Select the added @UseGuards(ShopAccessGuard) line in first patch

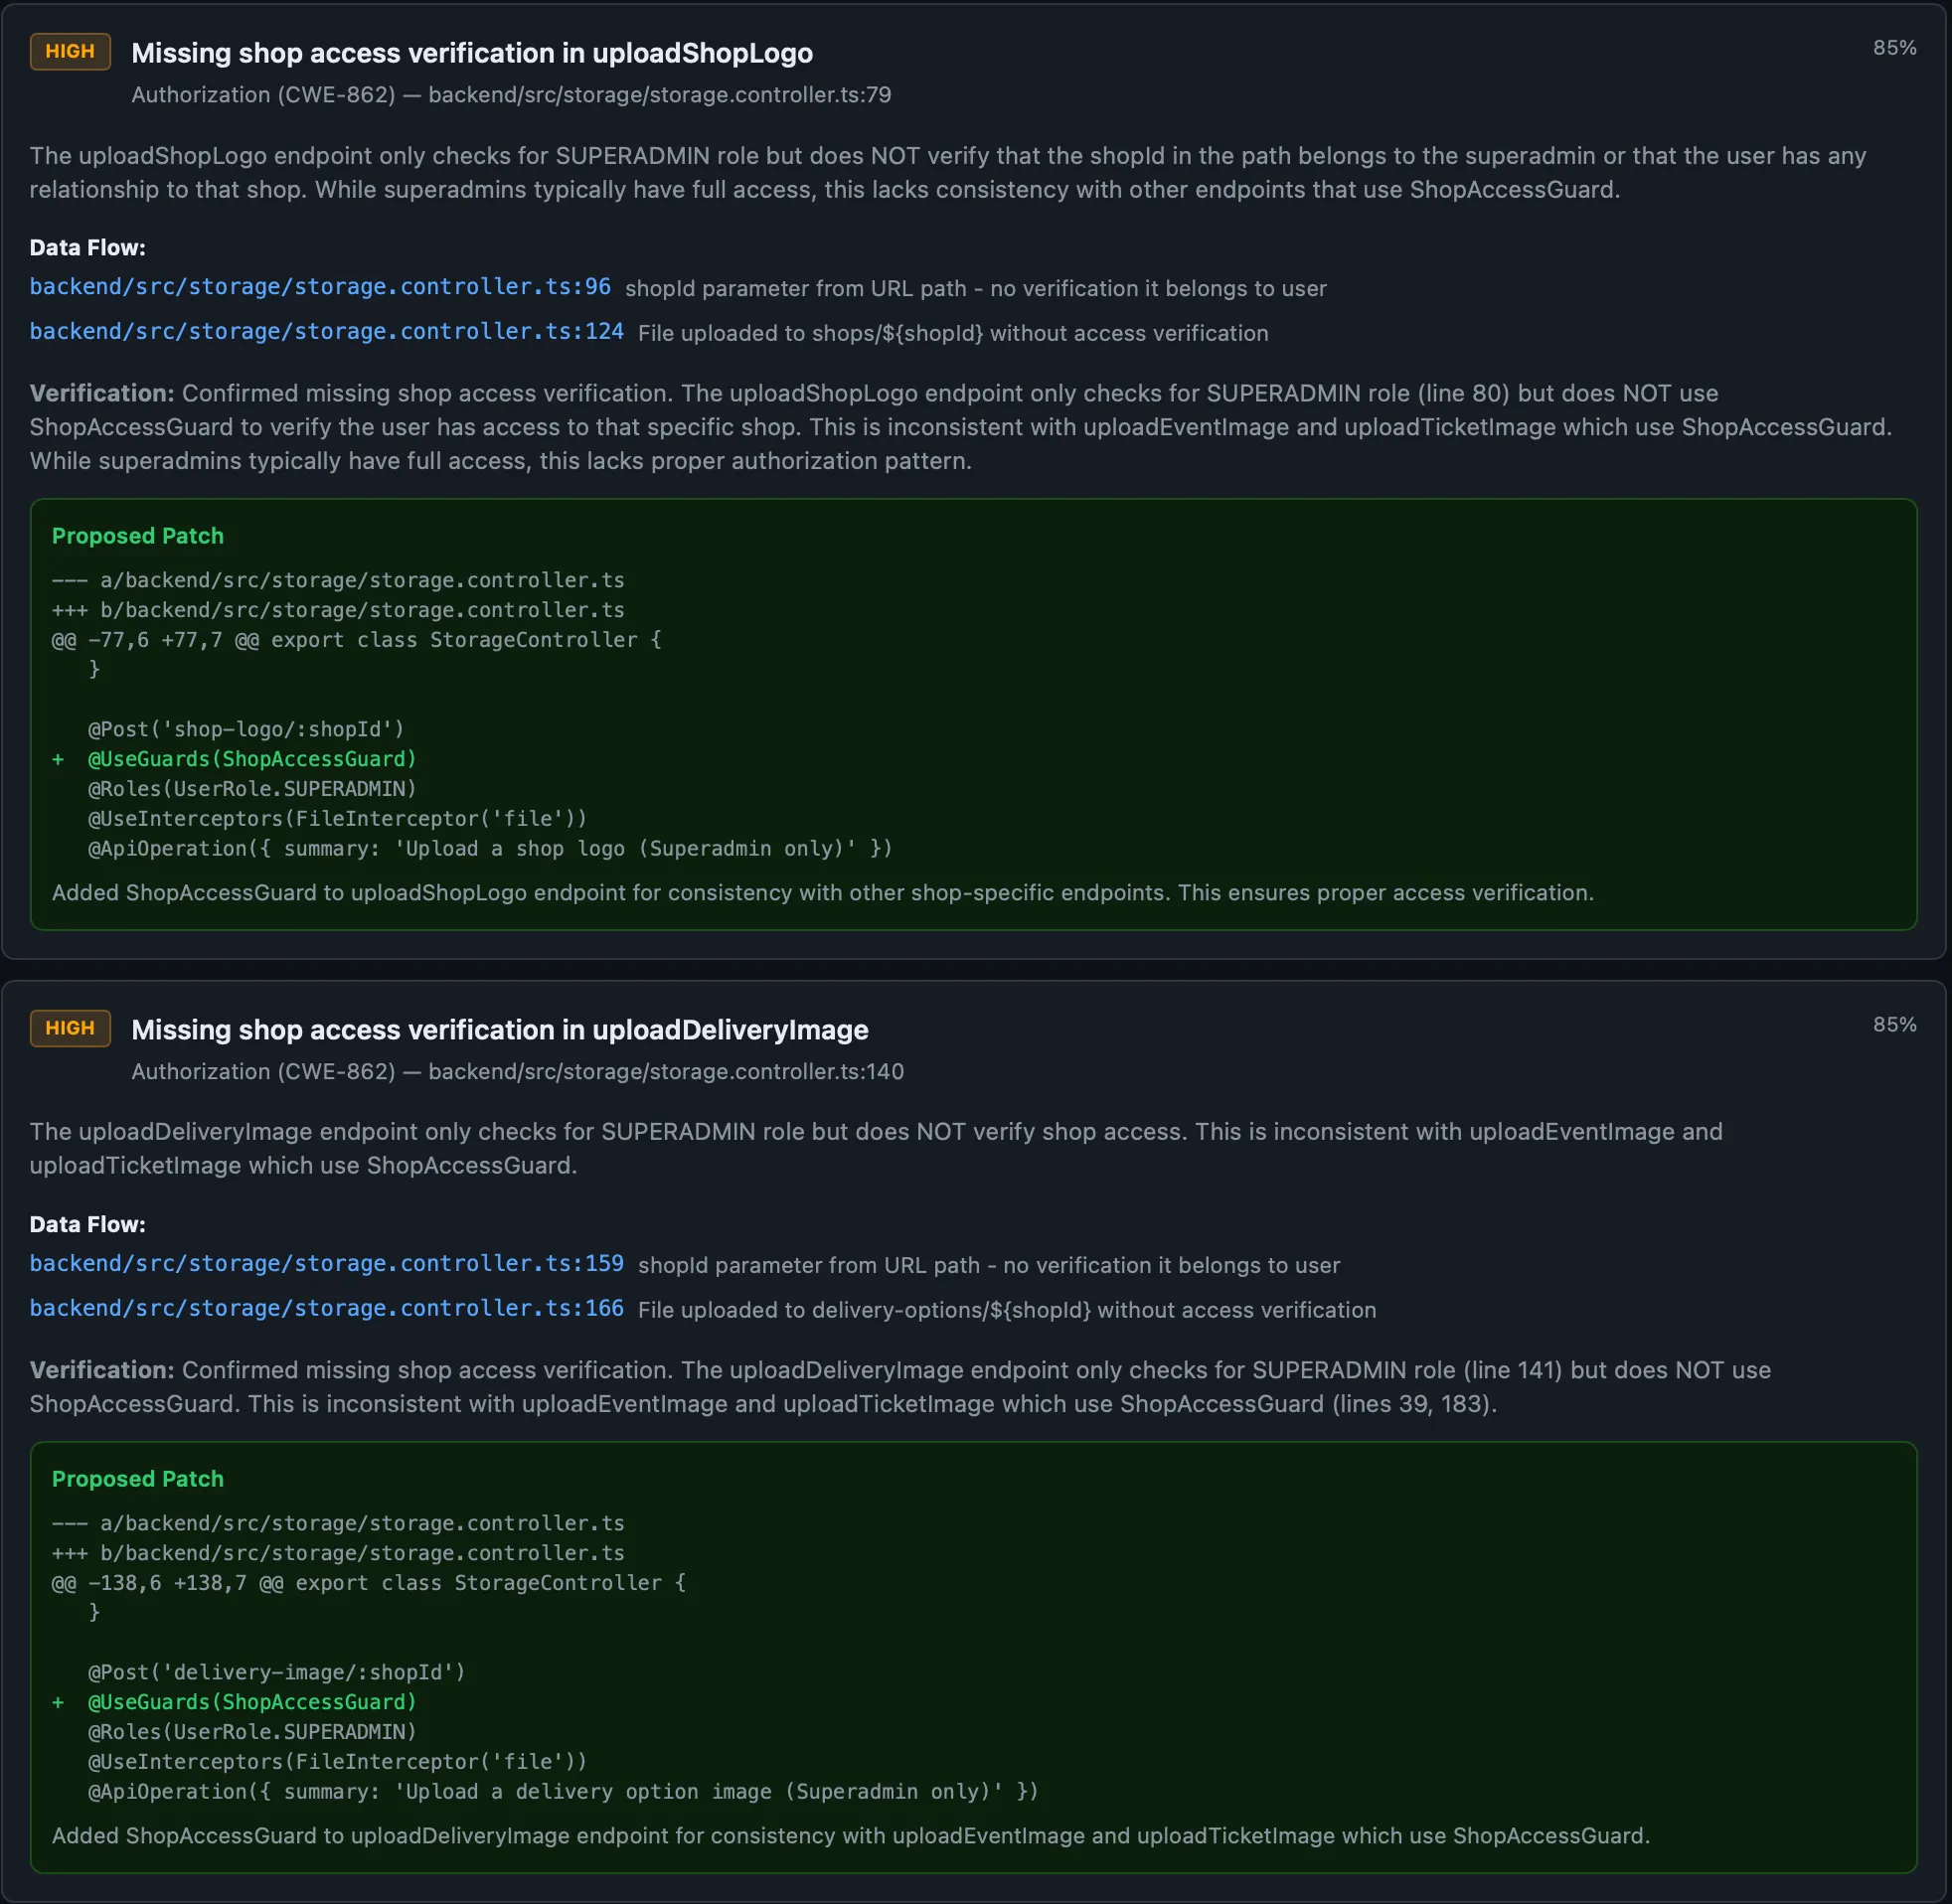pyautogui.click(x=251, y=758)
